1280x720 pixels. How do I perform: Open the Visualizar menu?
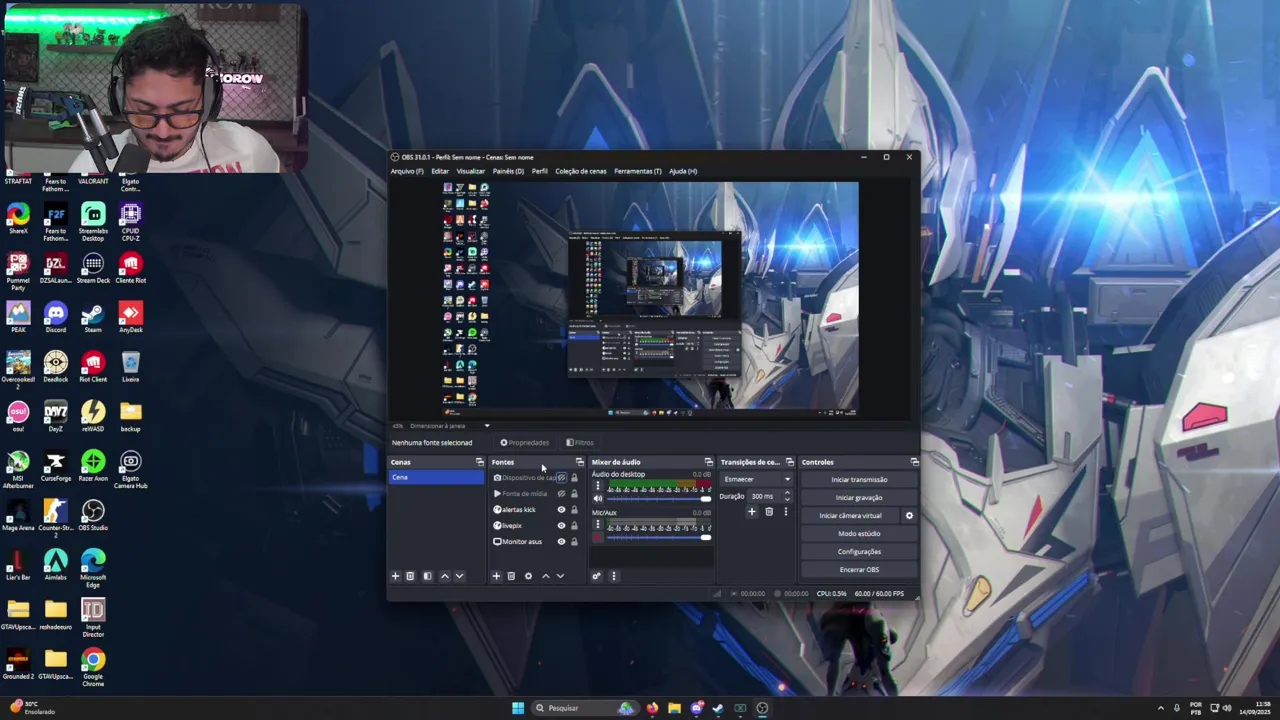tap(471, 171)
